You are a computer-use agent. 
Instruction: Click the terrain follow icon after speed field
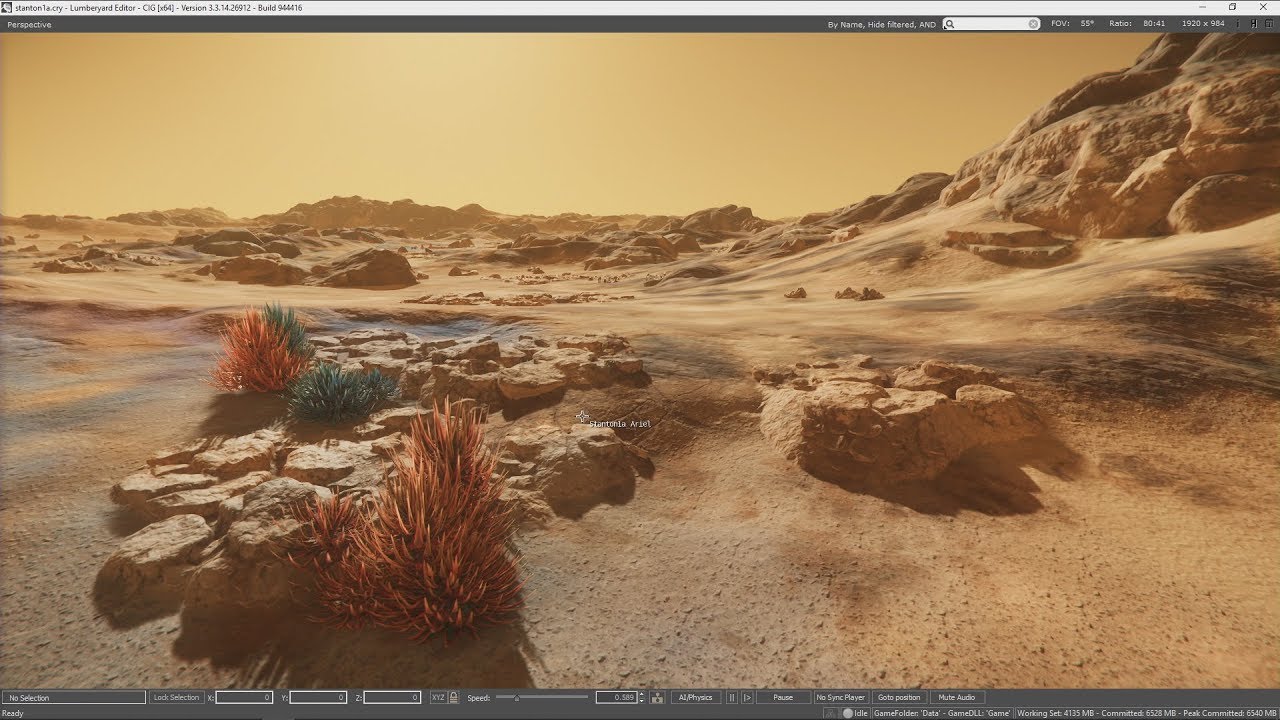[657, 697]
